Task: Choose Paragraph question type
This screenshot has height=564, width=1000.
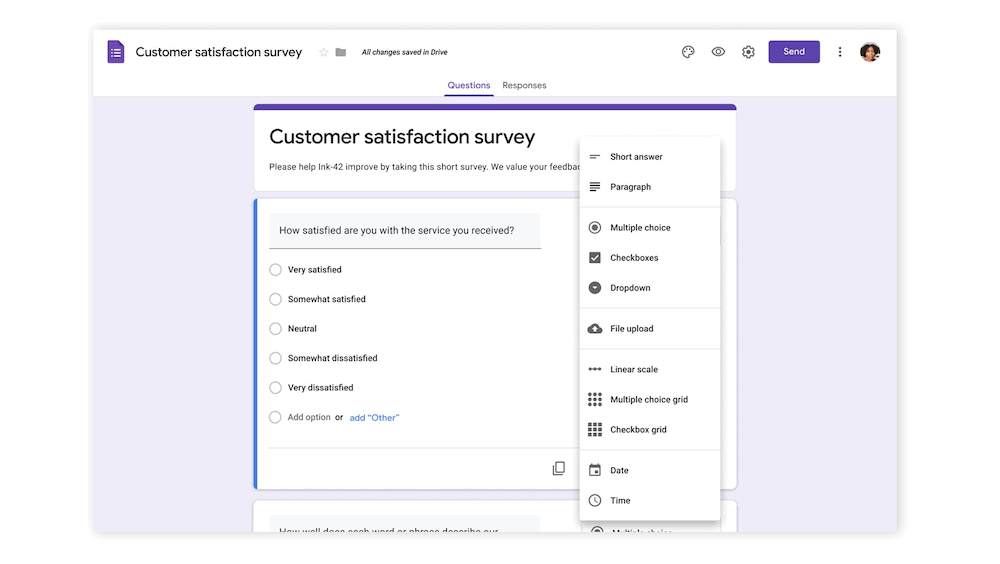Action: [650, 186]
